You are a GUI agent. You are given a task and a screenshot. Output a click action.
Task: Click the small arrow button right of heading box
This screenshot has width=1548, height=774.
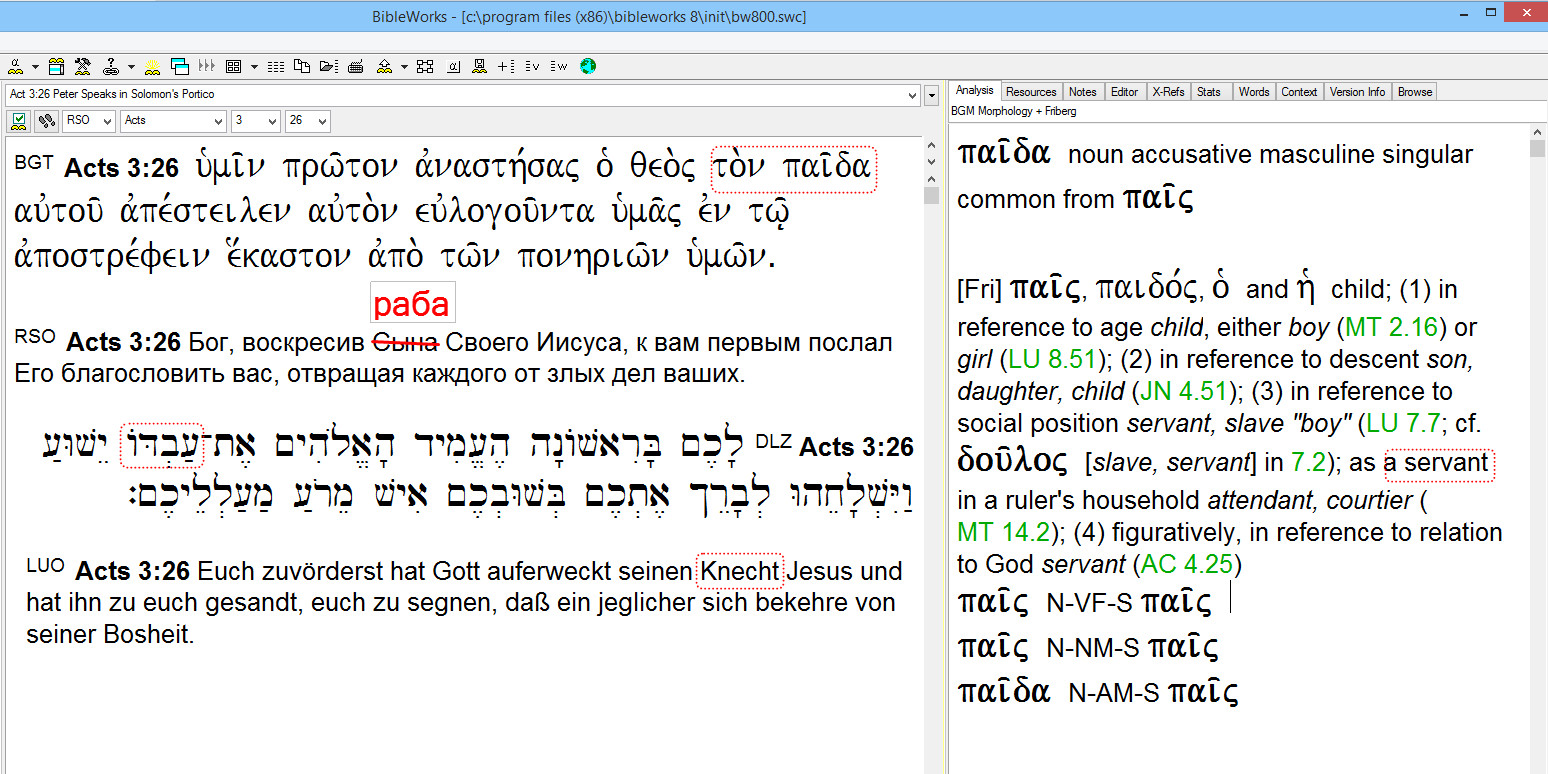pyautogui.click(x=932, y=95)
